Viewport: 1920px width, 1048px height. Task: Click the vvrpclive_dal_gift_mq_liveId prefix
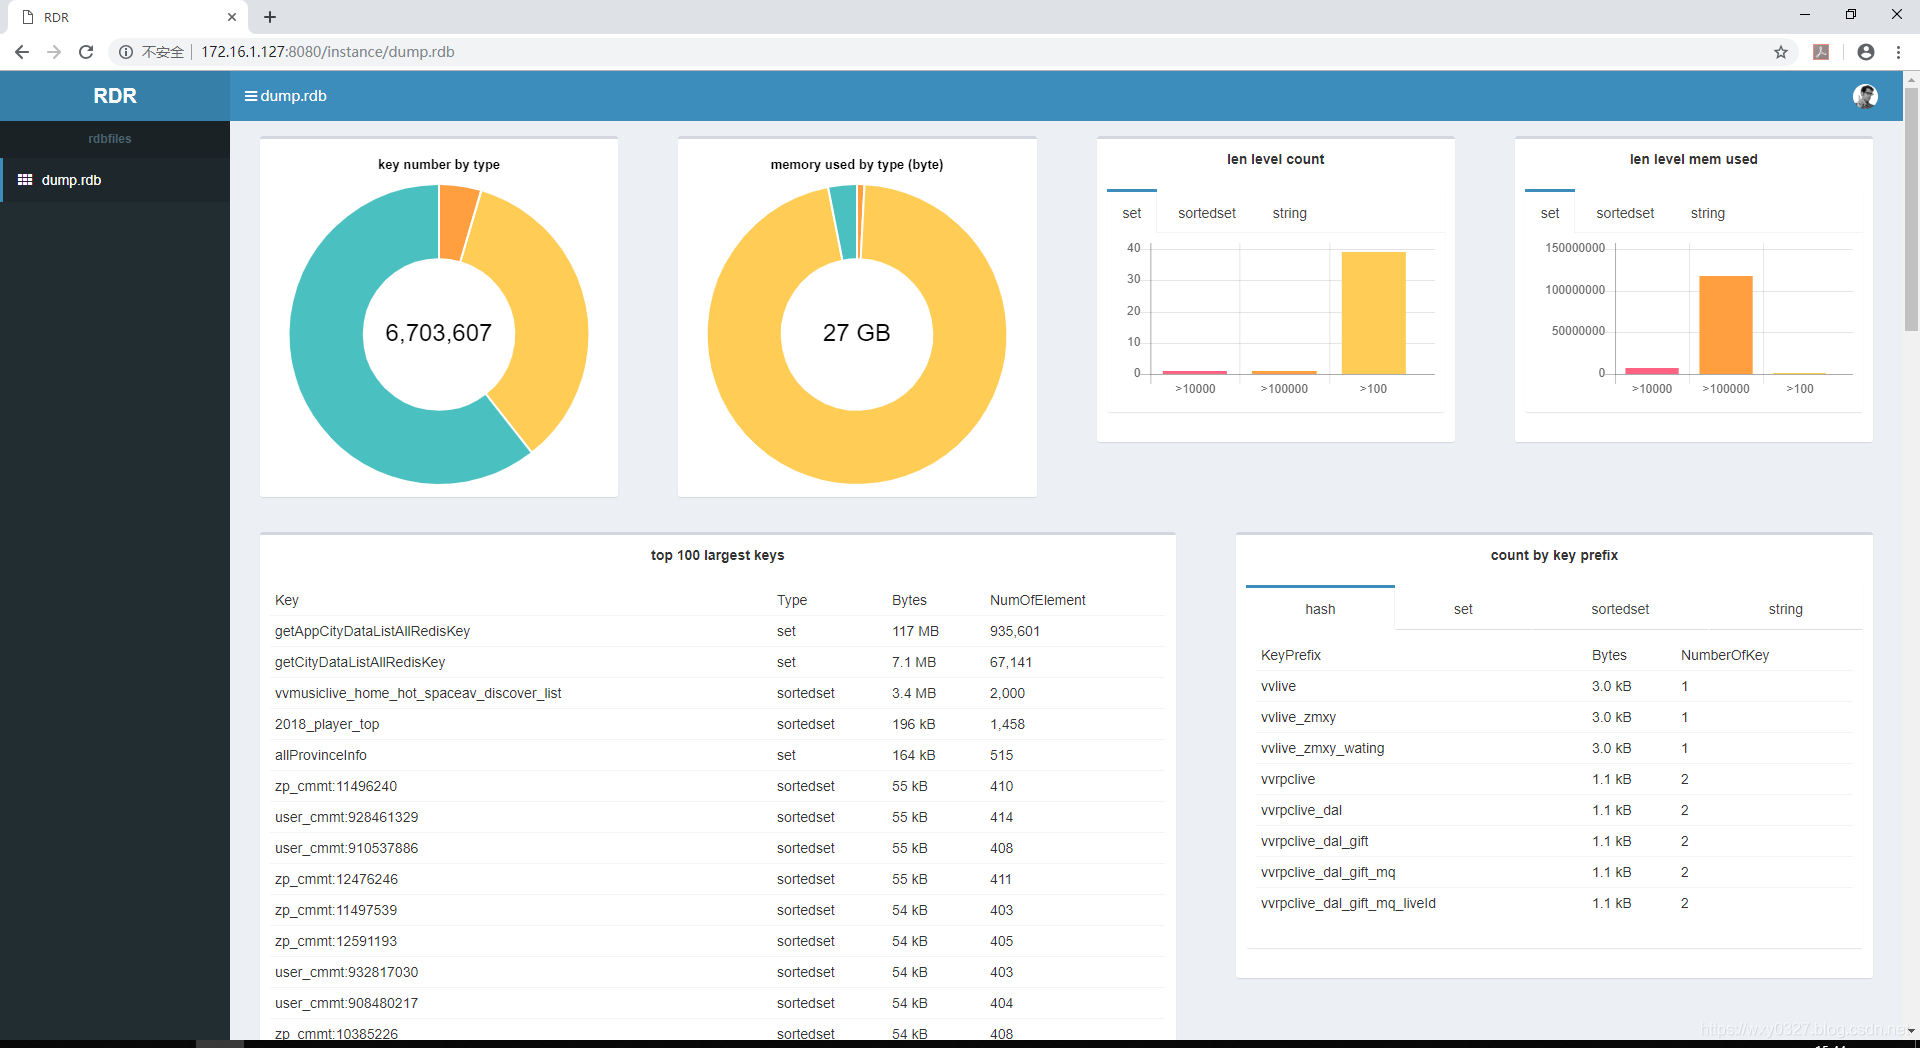(x=1348, y=903)
